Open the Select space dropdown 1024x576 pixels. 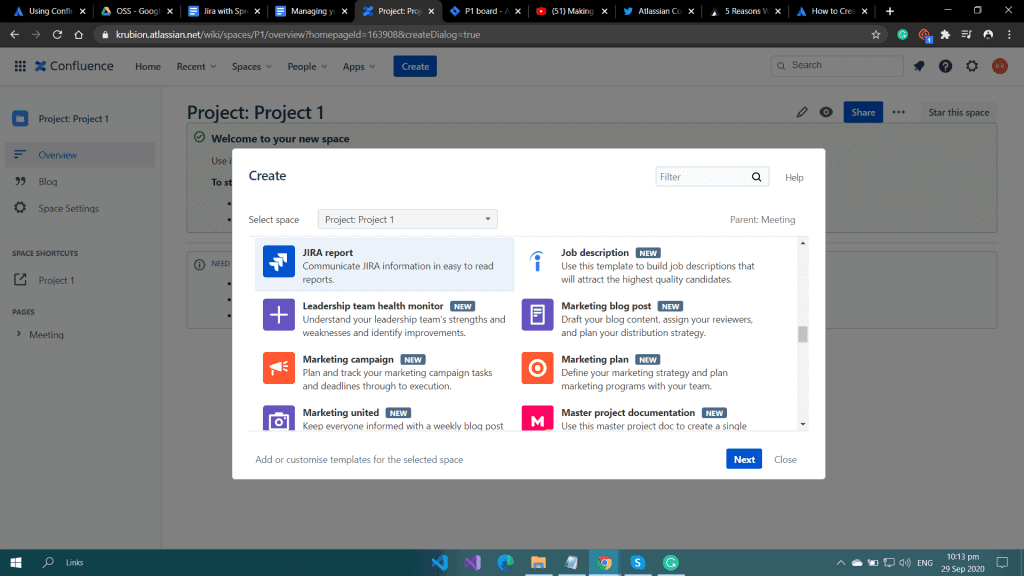(407, 219)
